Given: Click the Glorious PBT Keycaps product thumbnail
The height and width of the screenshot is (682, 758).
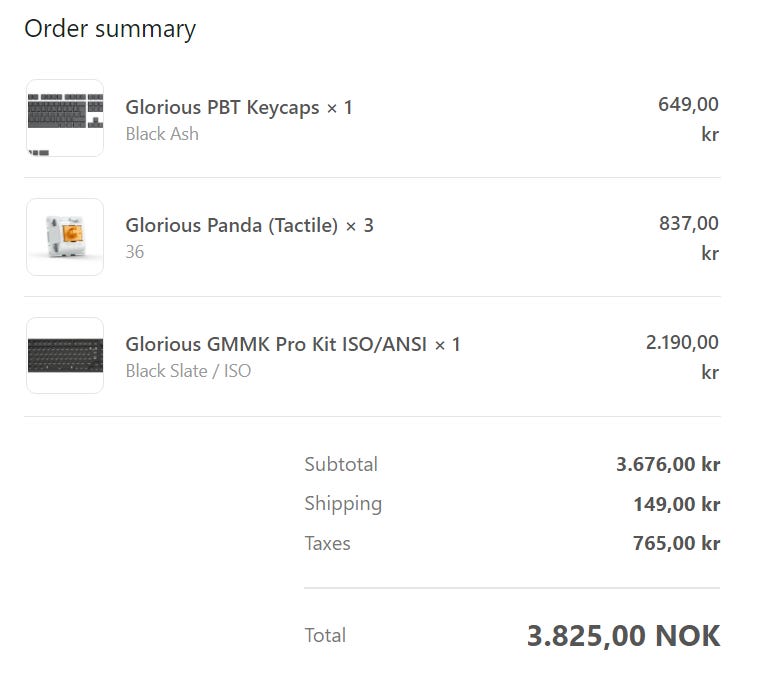Looking at the screenshot, I should [65, 118].
